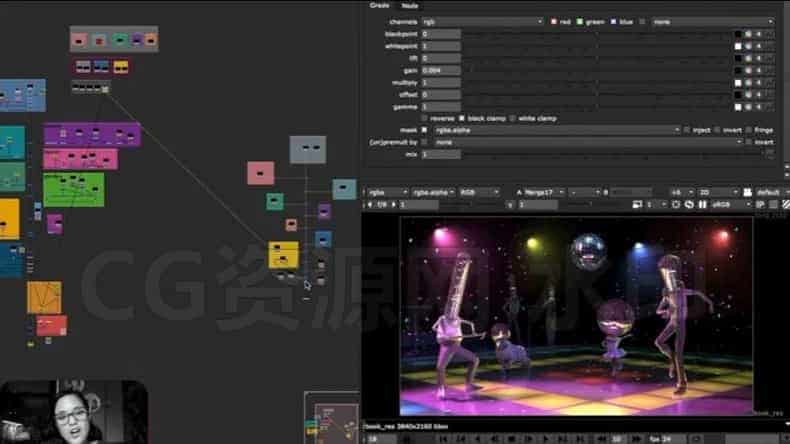The height and width of the screenshot is (444, 790).
Task: Switch to the Grade tab
Action: tap(379, 6)
